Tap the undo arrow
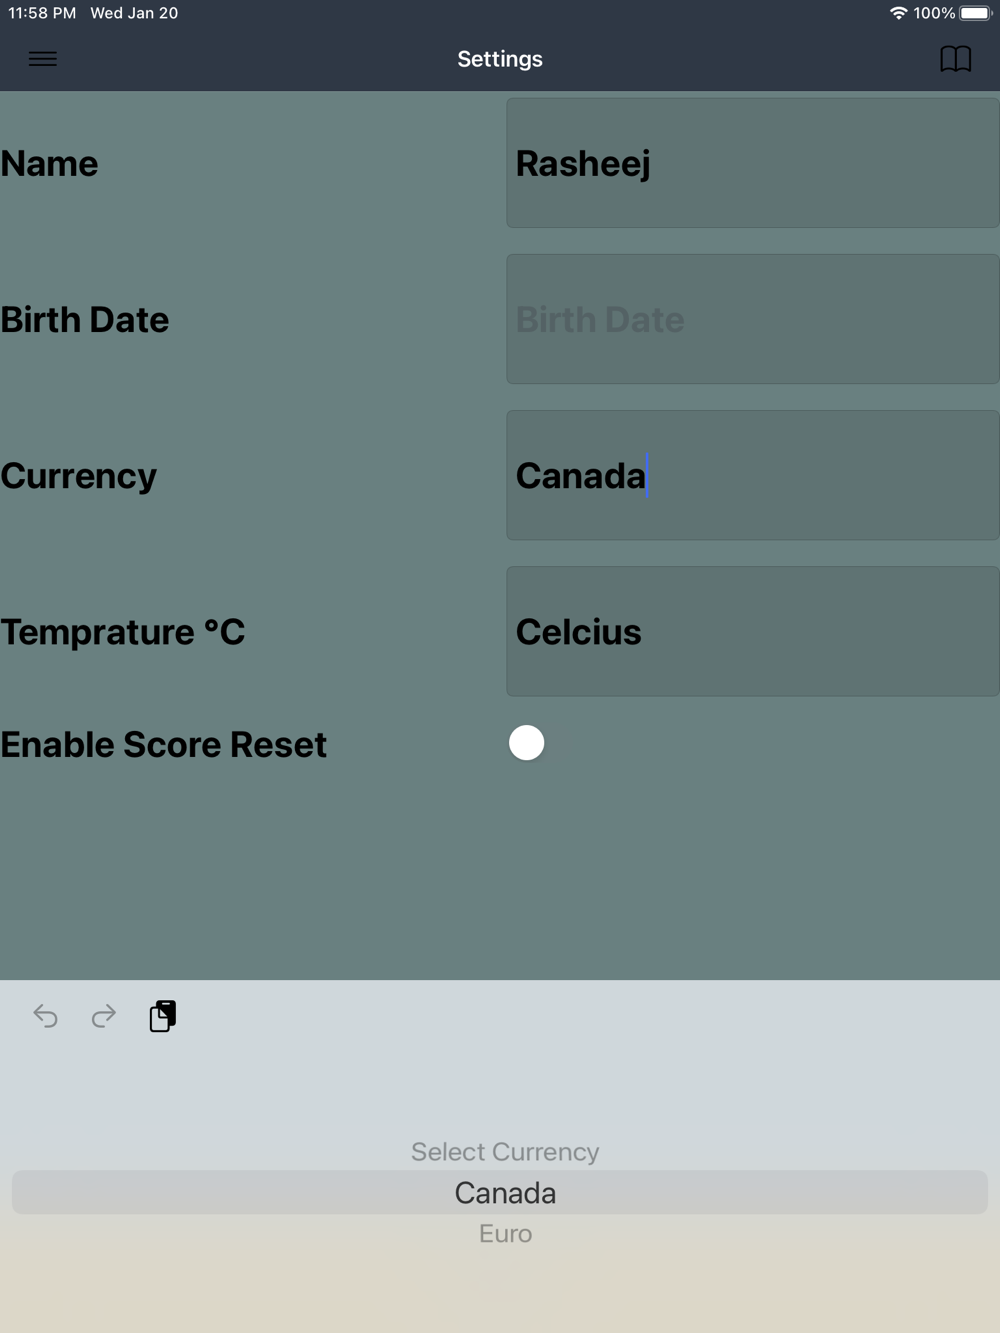 click(x=45, y=1016)
